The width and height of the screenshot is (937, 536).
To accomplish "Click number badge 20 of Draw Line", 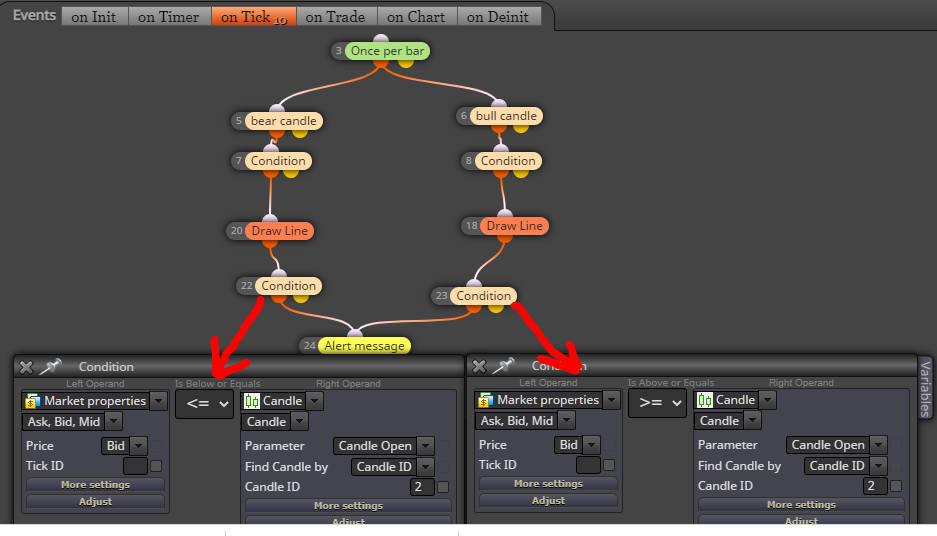I will [x=237, y=231].
